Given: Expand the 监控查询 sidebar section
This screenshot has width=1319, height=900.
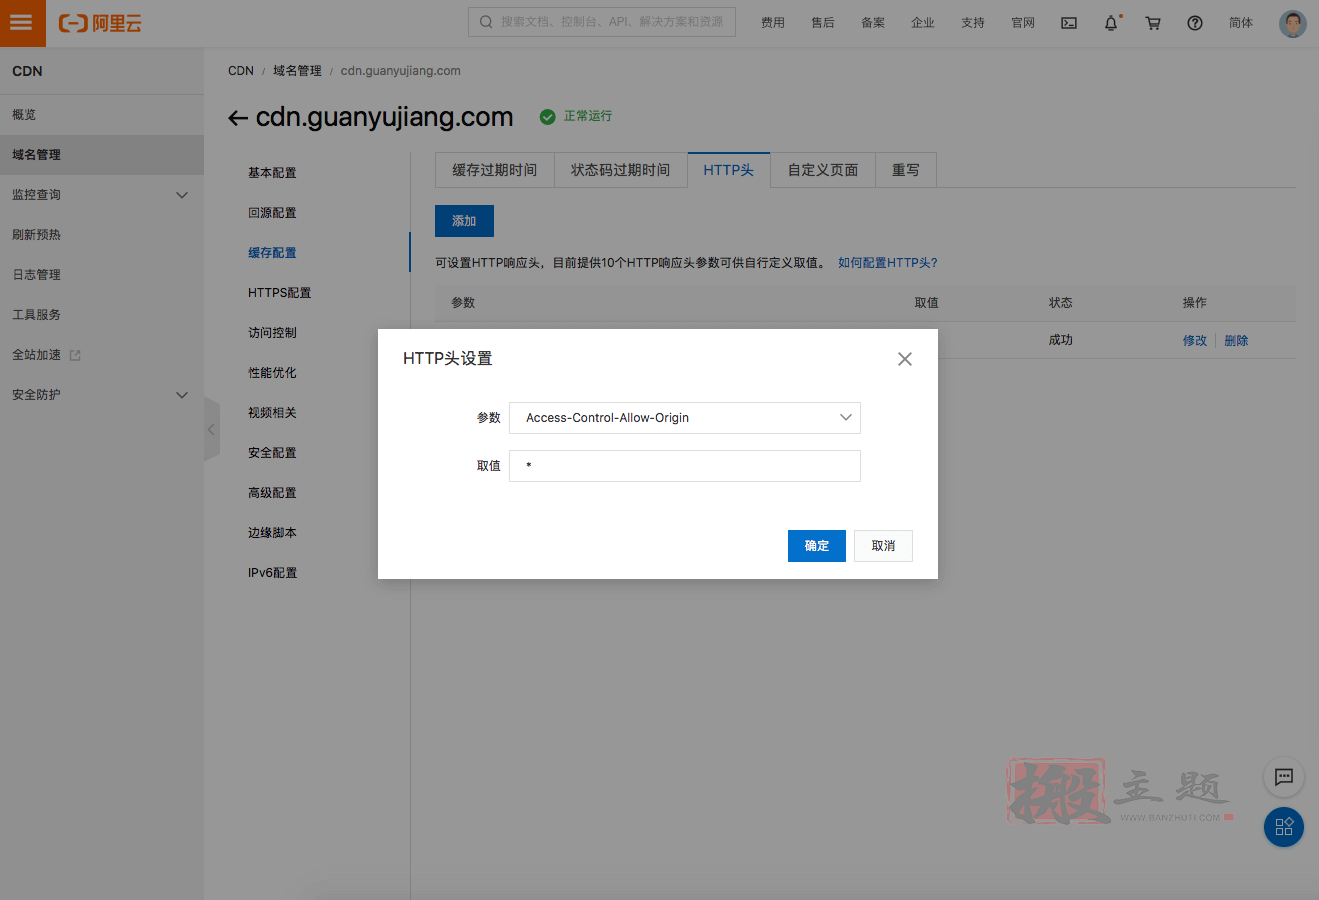Looking at the screenshot, I should pos(182,195).
